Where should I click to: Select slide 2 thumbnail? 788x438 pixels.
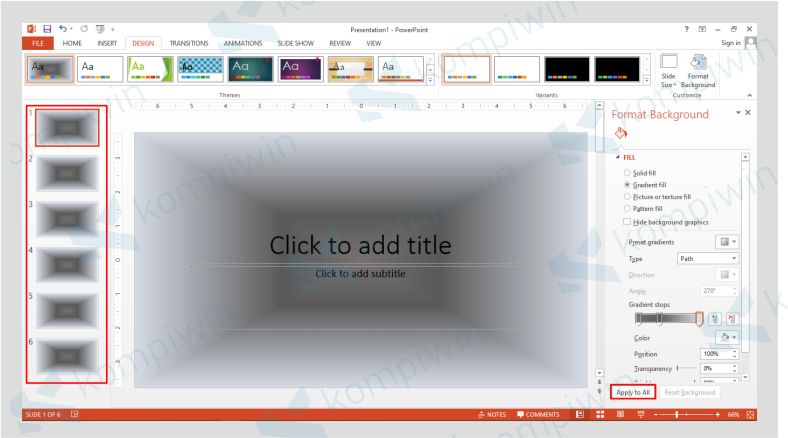(67, 174)
